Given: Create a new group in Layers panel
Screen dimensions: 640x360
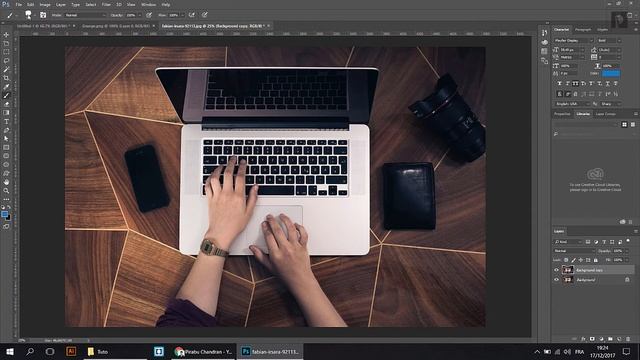Looking at the screenshot, I should click(610, 339).
